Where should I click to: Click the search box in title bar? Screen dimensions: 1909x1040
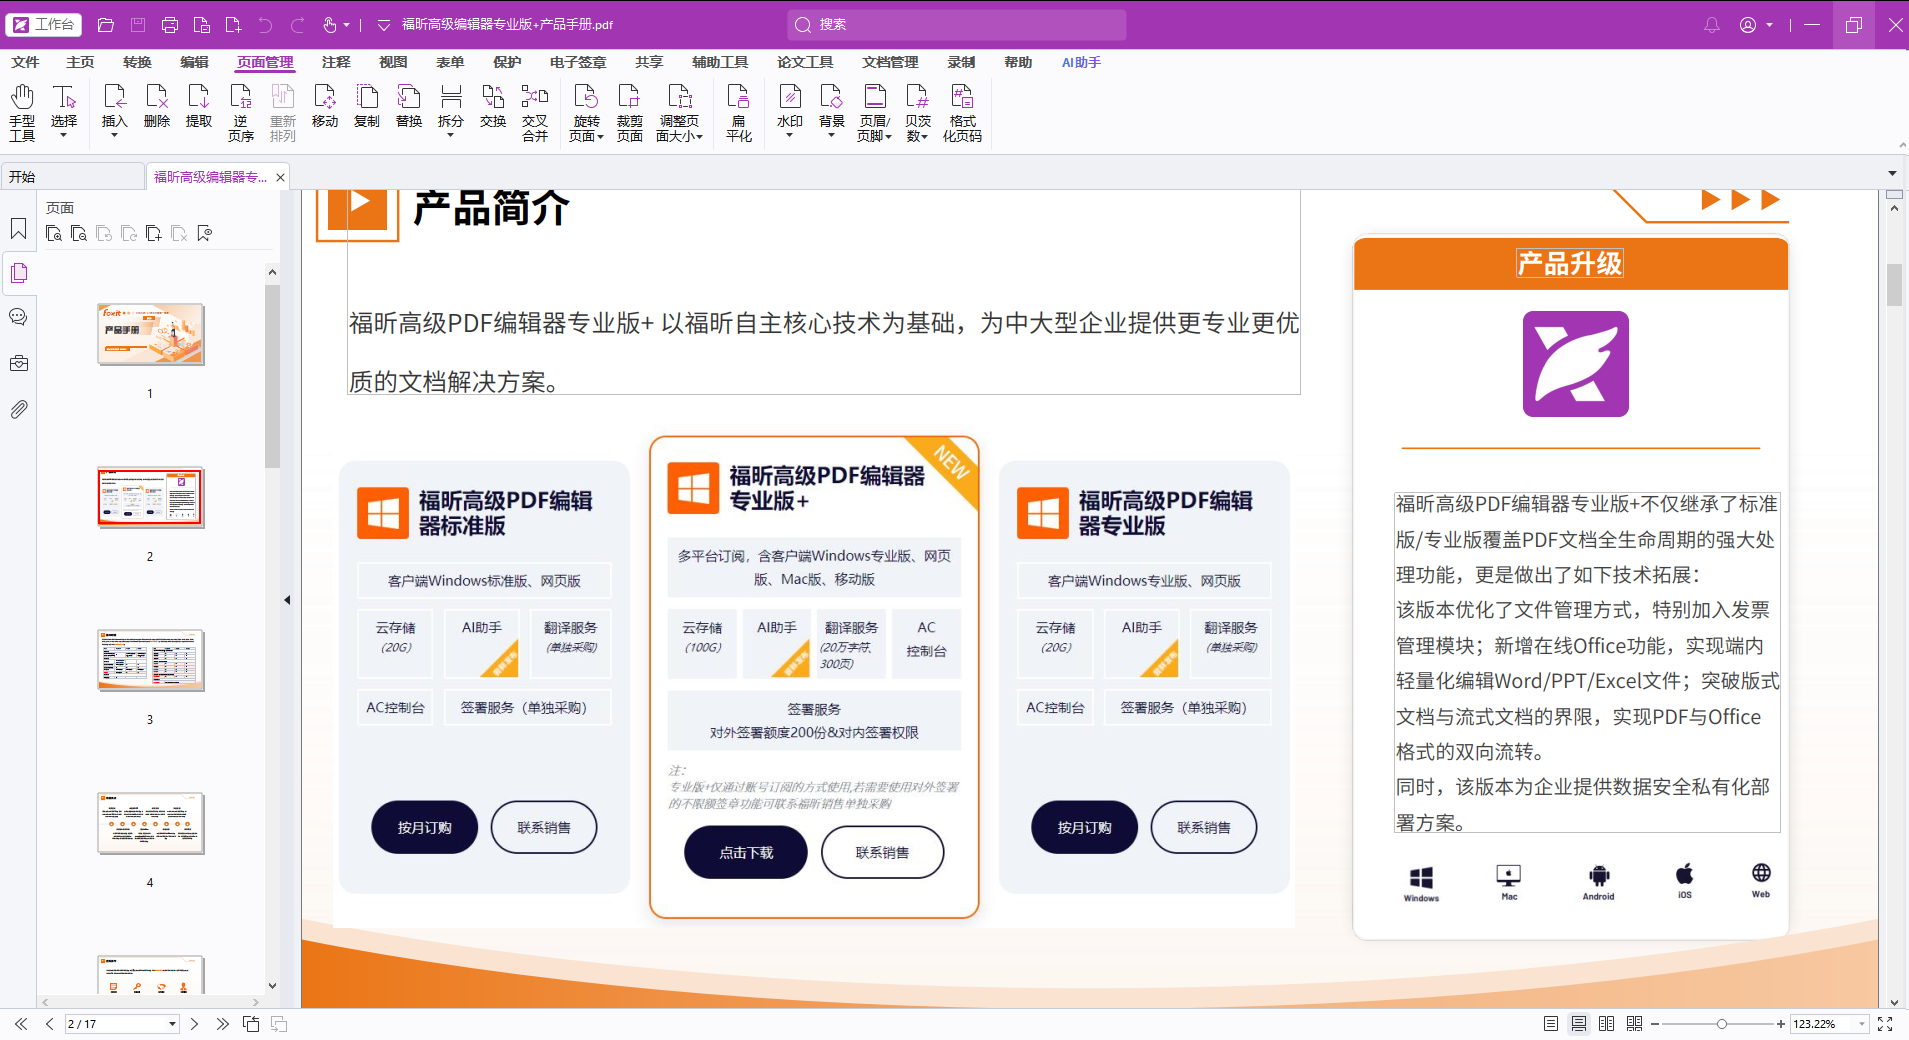957,25
